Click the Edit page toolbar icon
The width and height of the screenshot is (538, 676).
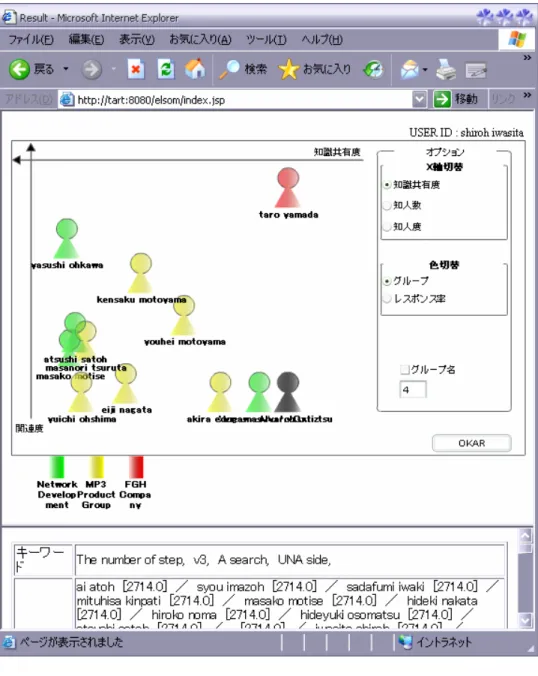point(476,70)
